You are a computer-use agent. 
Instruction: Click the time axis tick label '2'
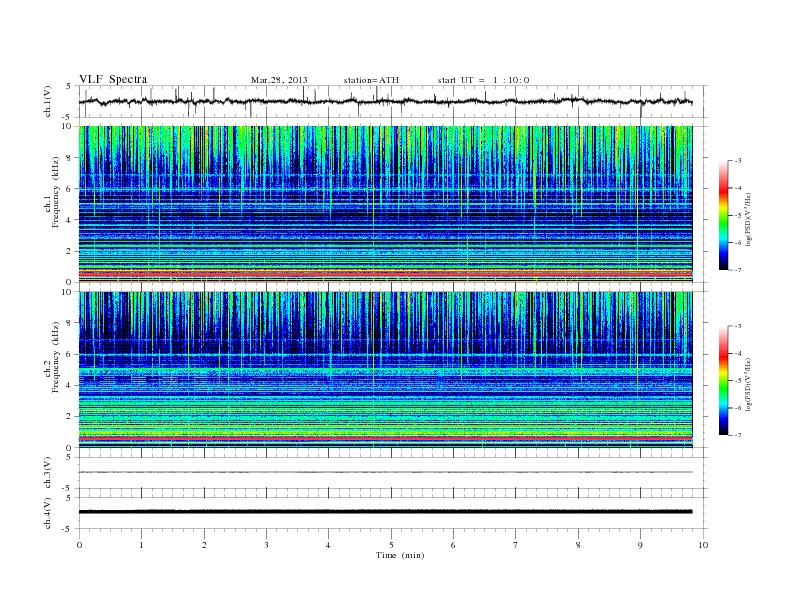pyautogui.click(x=204, y=545)
